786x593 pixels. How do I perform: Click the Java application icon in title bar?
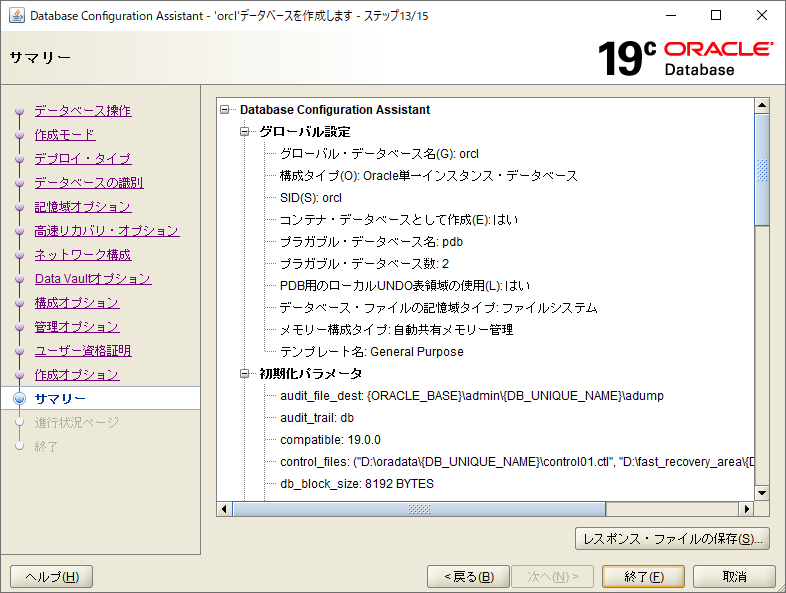click(17, 16)
